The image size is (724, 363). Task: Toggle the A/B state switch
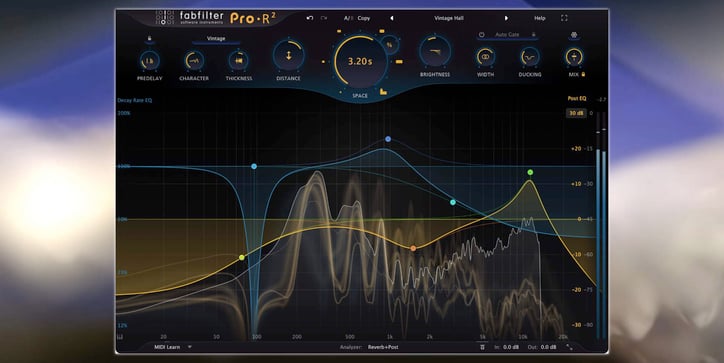pos(348,18)
